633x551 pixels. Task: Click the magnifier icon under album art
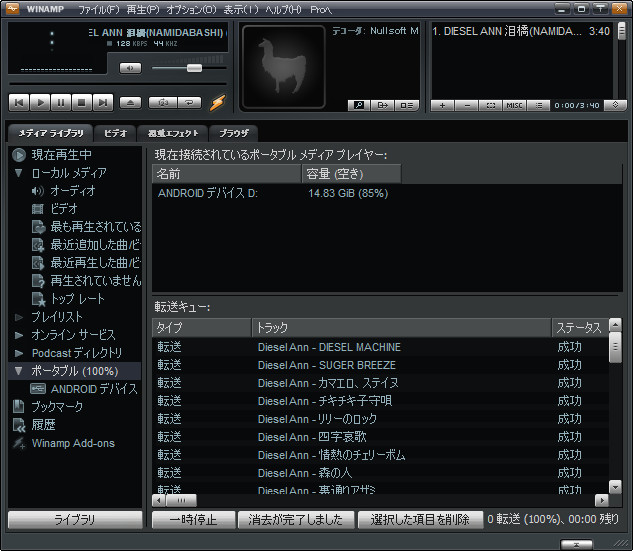[x=359, y=105]
